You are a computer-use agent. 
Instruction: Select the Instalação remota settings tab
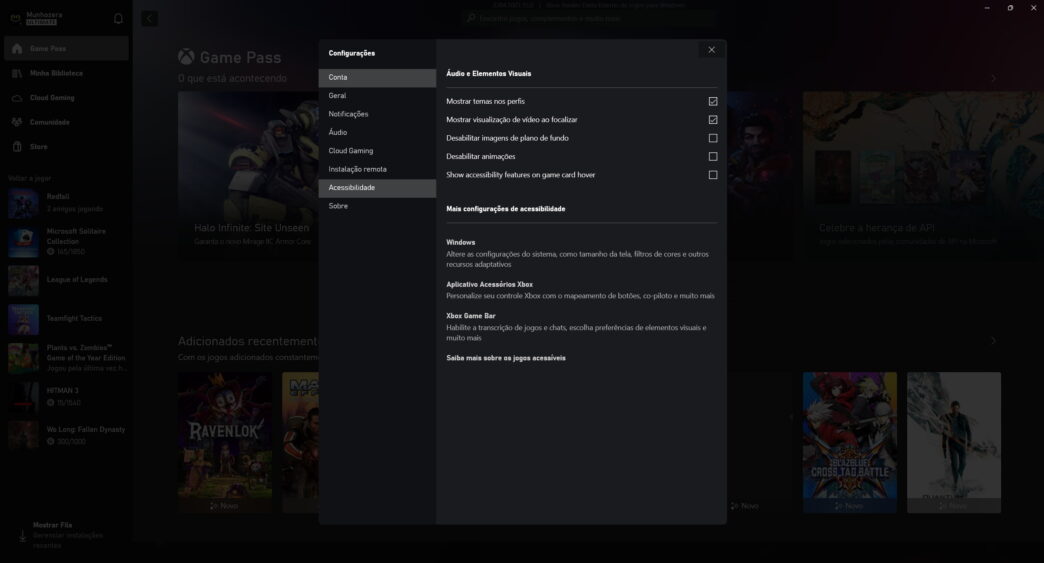377,170
